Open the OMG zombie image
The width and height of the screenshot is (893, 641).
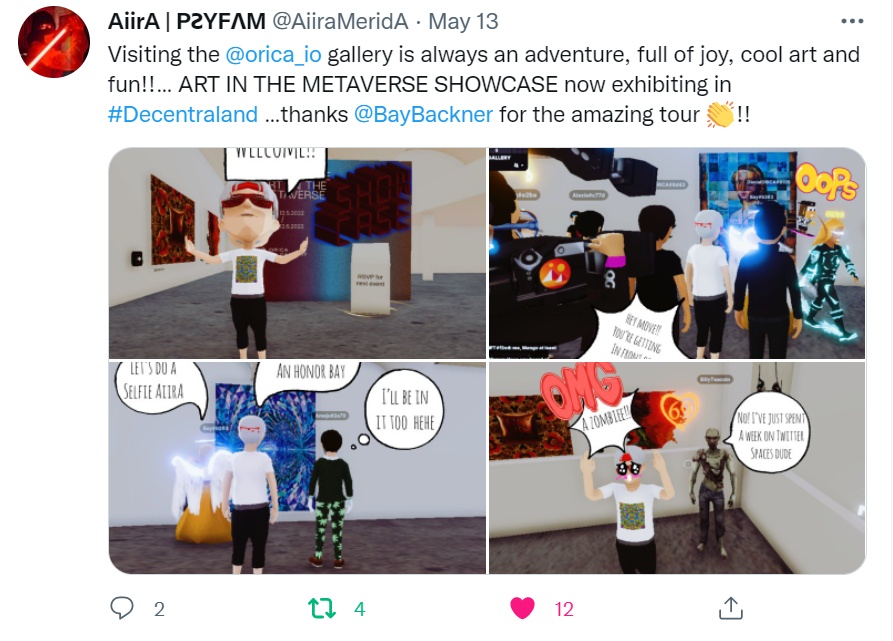pos(677,468)
